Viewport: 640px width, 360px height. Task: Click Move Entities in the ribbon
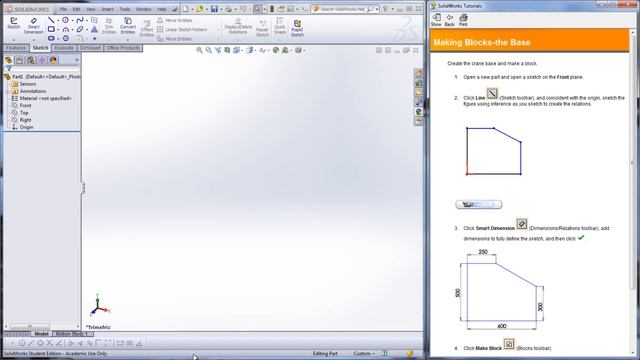pos(174,39)
